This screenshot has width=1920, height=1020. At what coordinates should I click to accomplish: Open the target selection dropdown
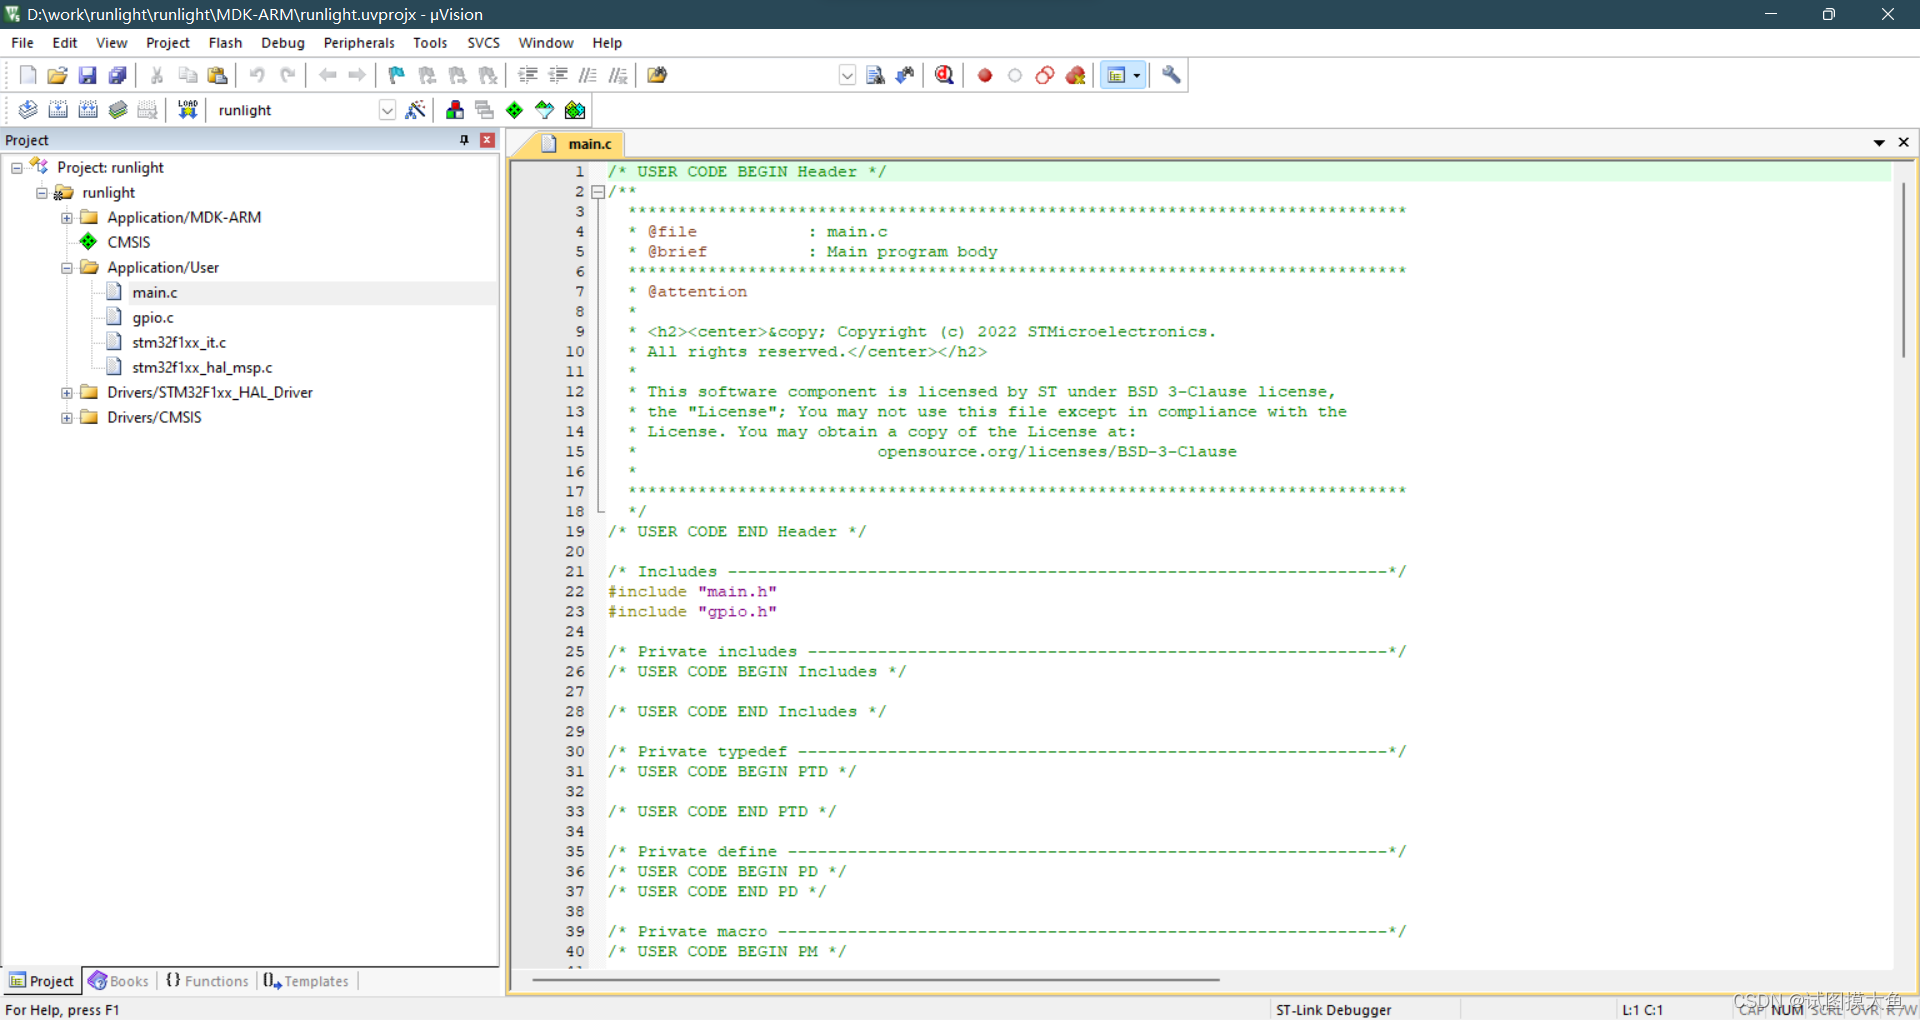click(387, 110)
